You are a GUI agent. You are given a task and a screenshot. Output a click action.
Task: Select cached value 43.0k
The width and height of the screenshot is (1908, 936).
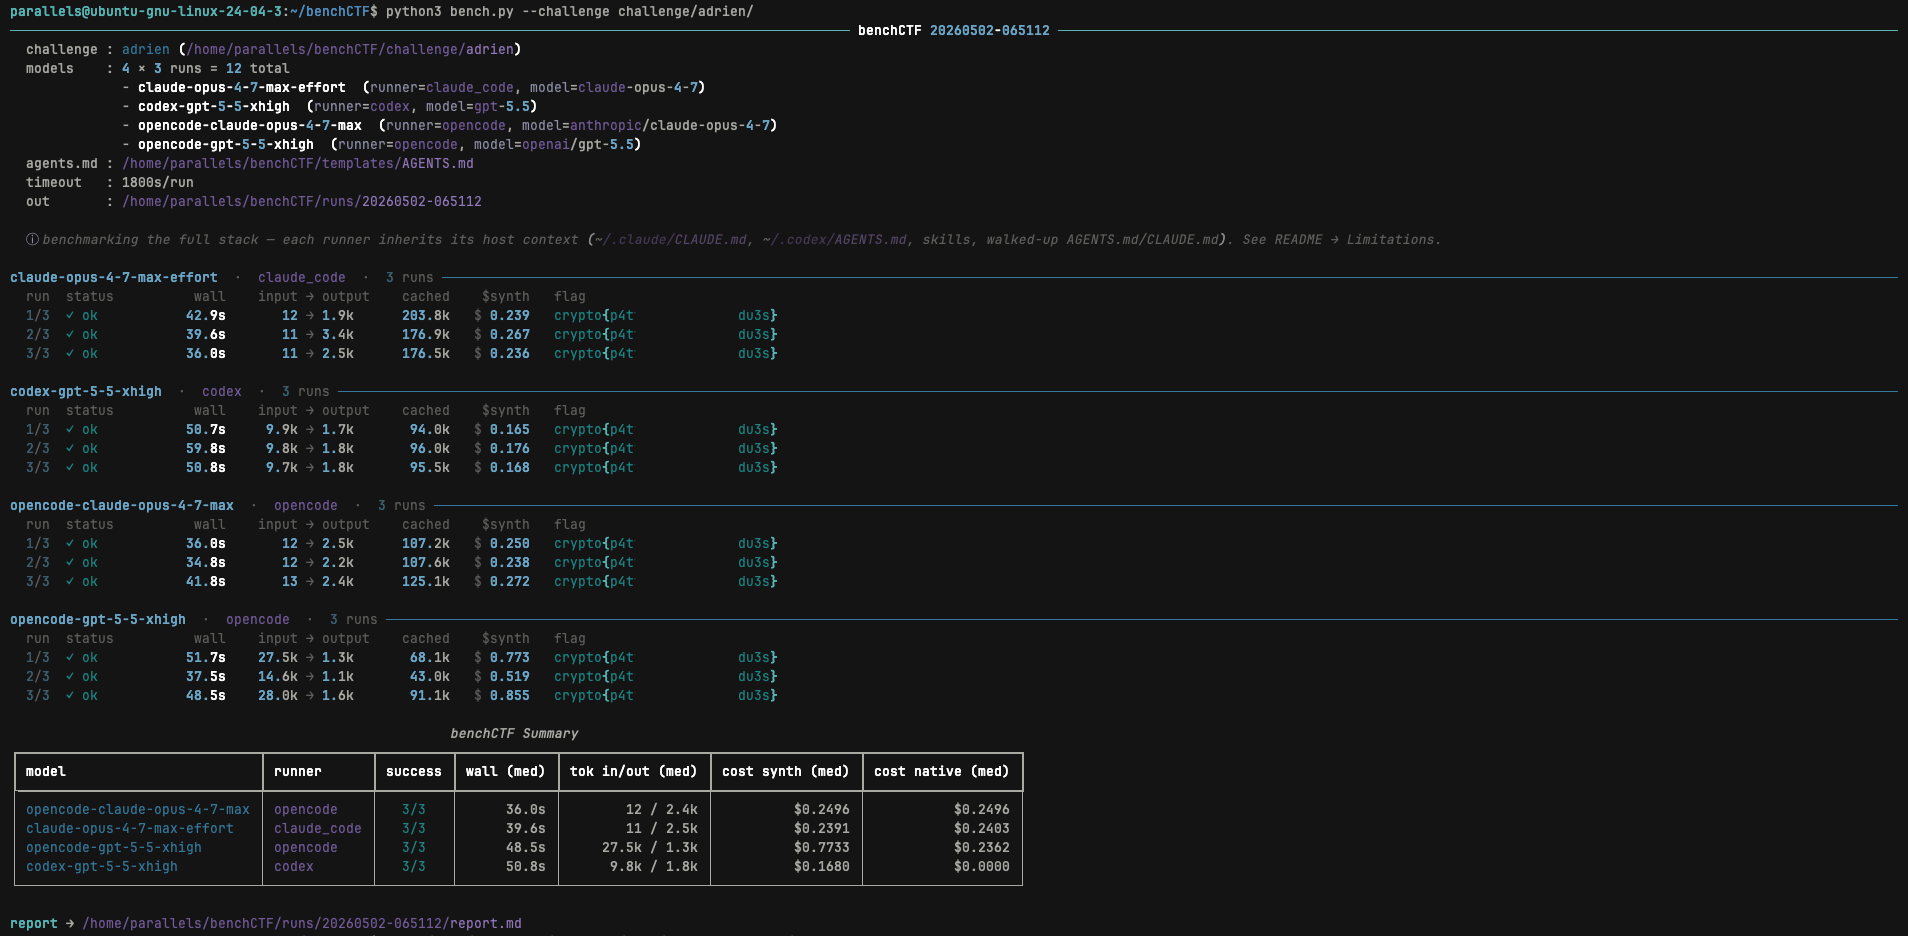point(430,676)
